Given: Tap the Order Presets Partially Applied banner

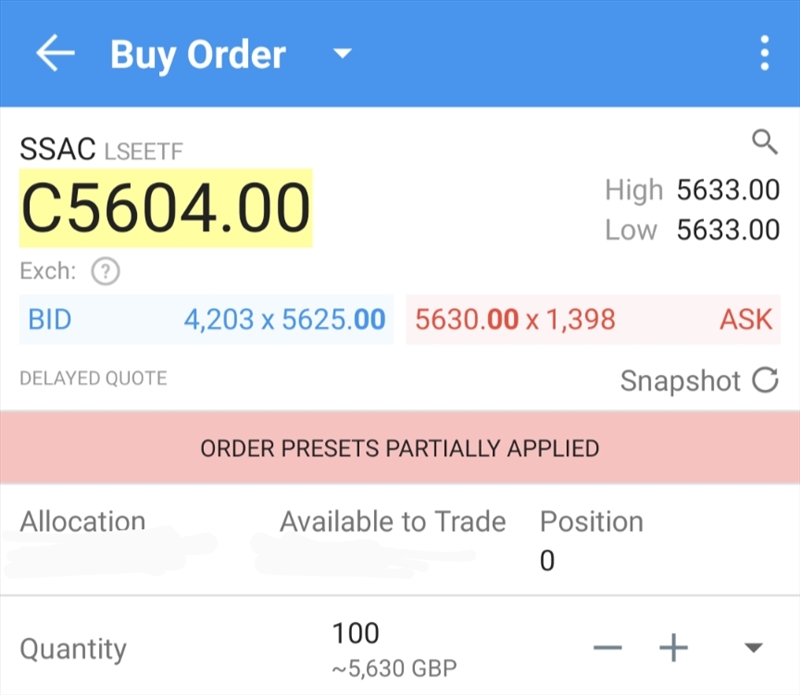Looking at the screenshot, I should click(400, 447).
